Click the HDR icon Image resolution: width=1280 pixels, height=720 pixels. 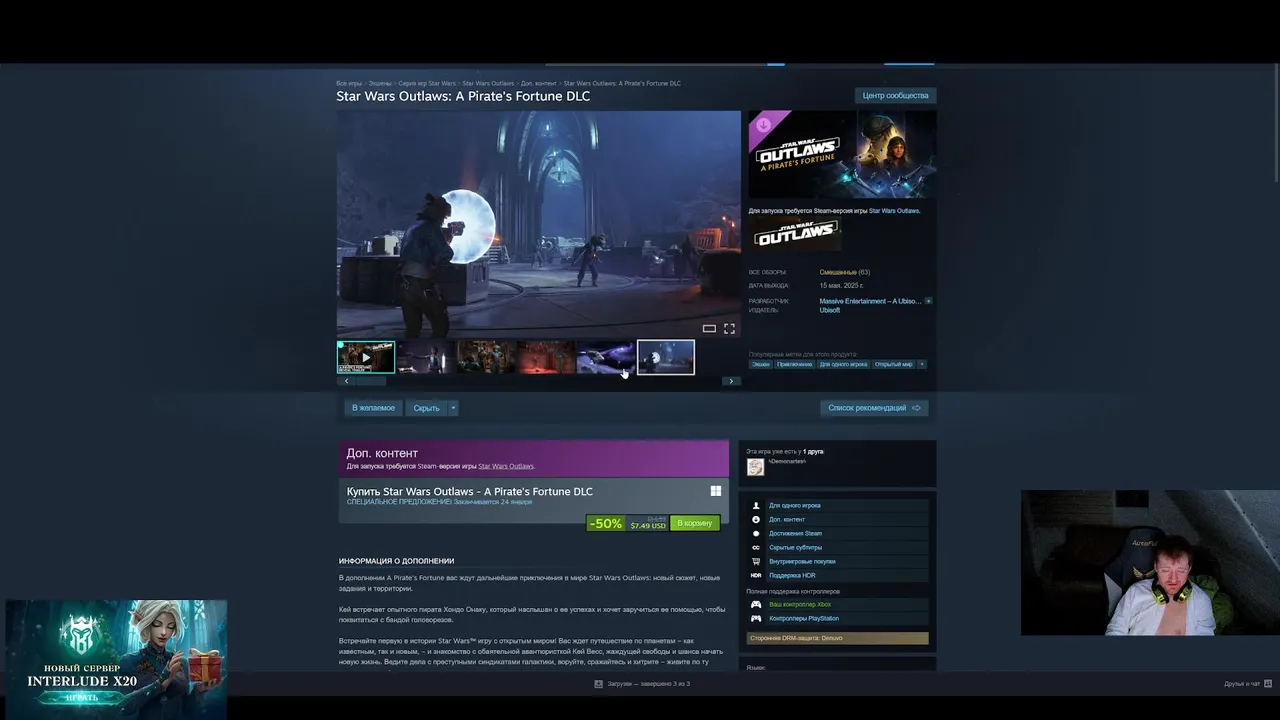[x=756, y=576]
